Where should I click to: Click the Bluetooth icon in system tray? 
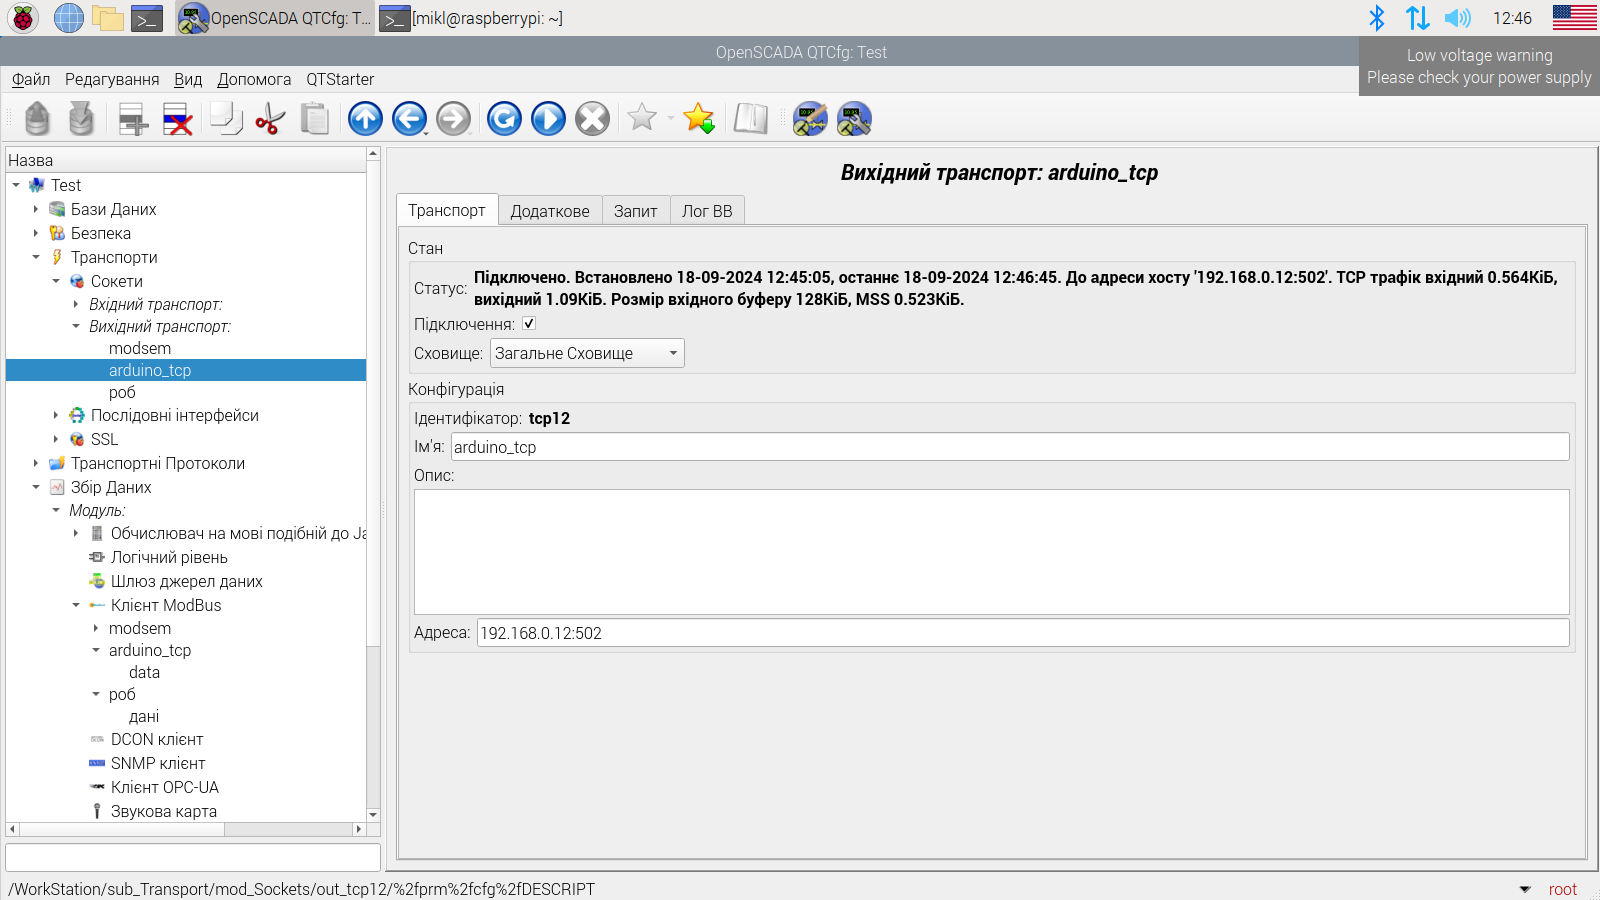tap(1376, 18)
